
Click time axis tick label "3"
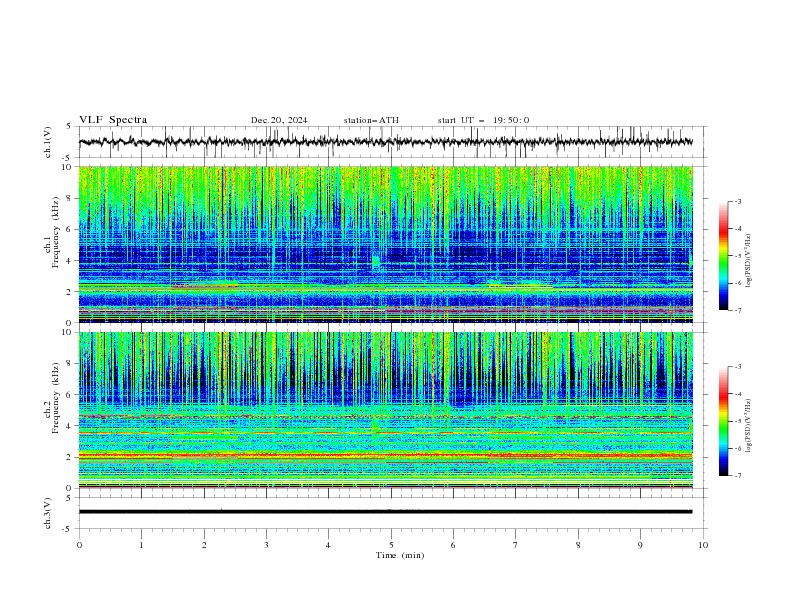[266, 545]
